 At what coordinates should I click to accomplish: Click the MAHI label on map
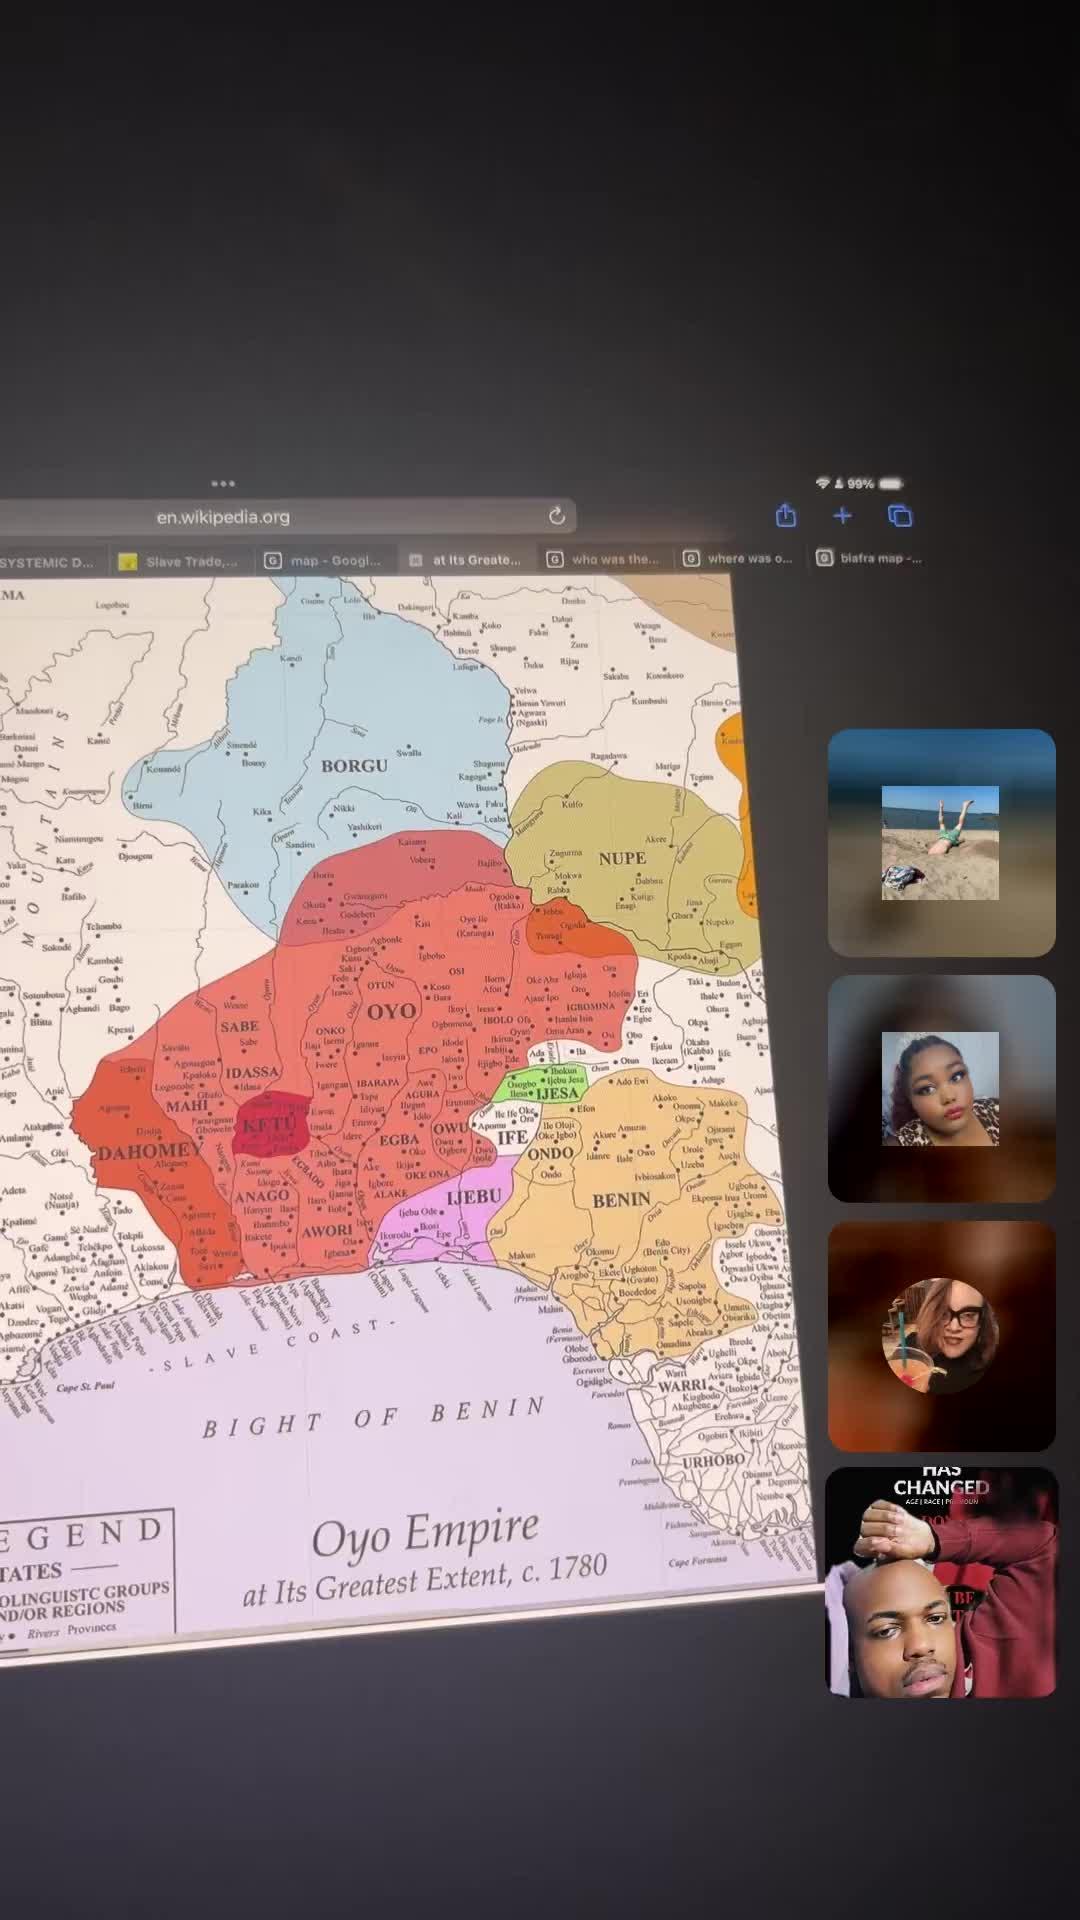[x=187, y=1106]
